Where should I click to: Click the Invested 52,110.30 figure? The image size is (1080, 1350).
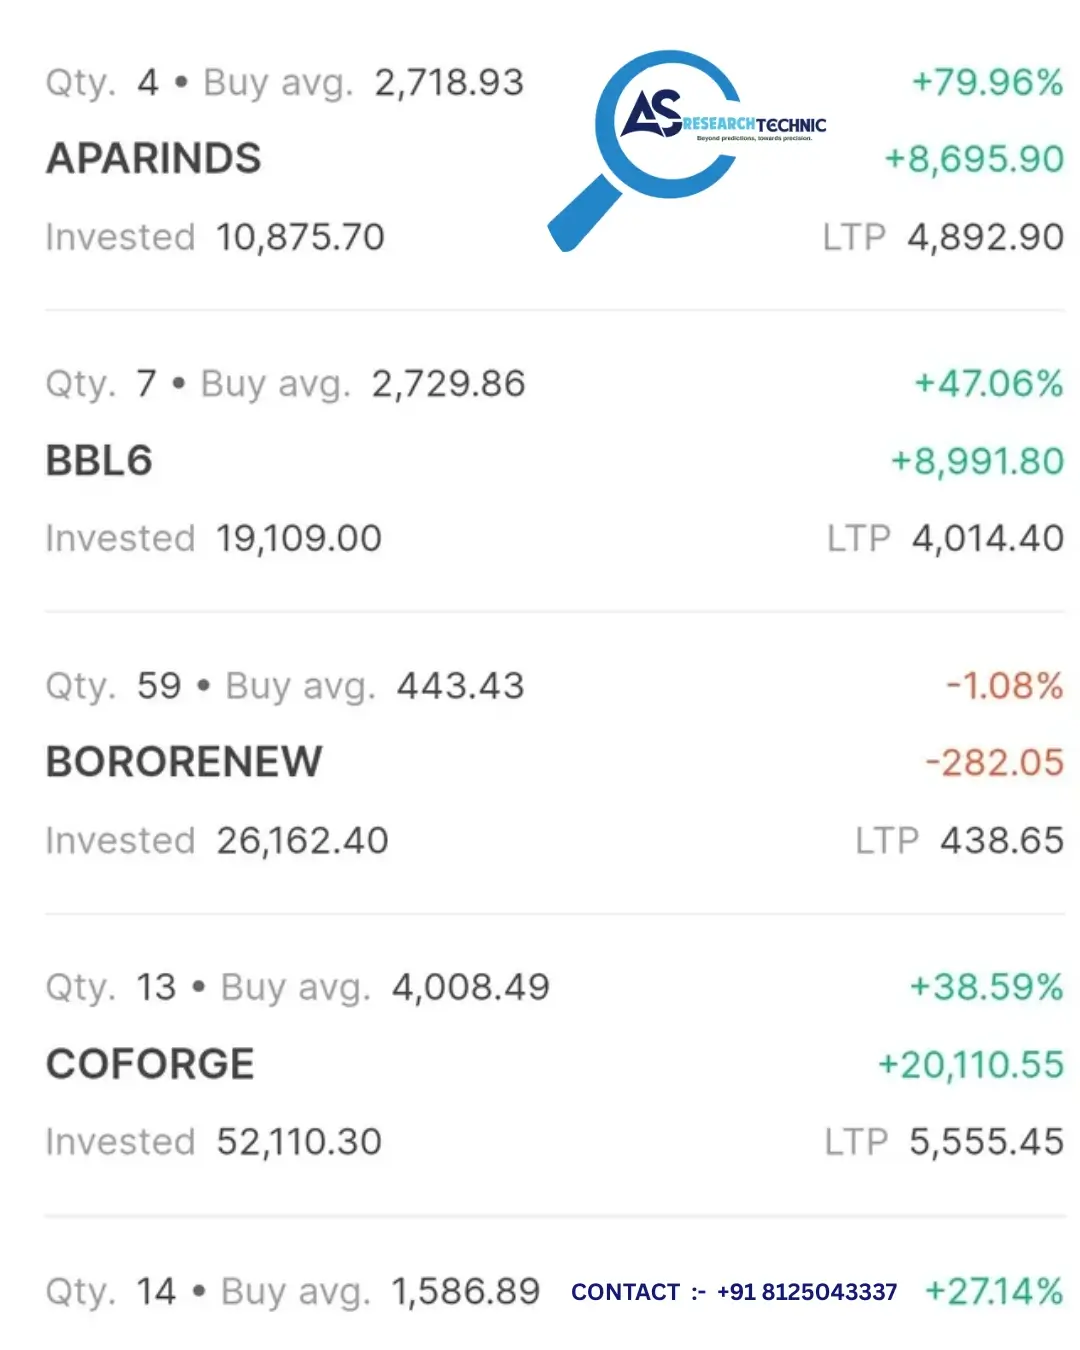pyautogui.click(x=214, y=1142)
